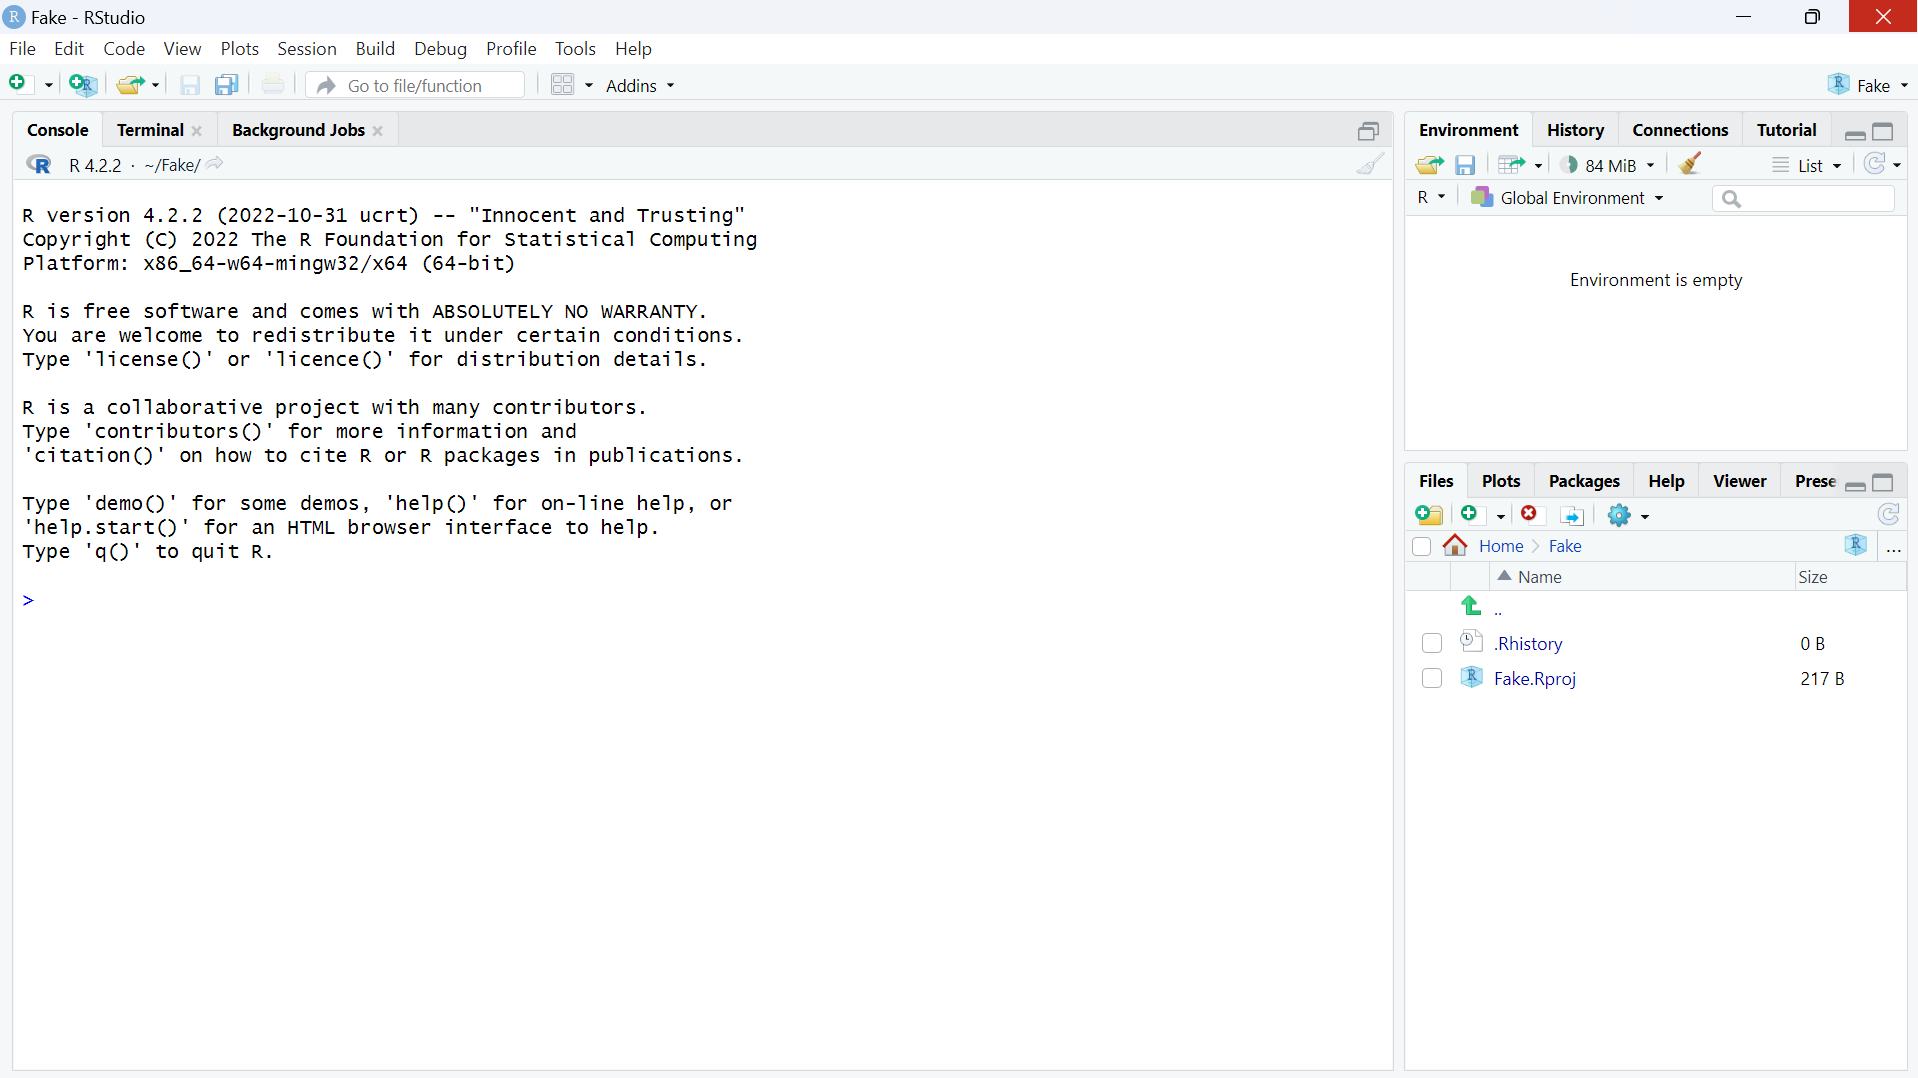Open the Global Environment dropdown
This screenshot has height=1078, width=1918.
coord(1567,198)
